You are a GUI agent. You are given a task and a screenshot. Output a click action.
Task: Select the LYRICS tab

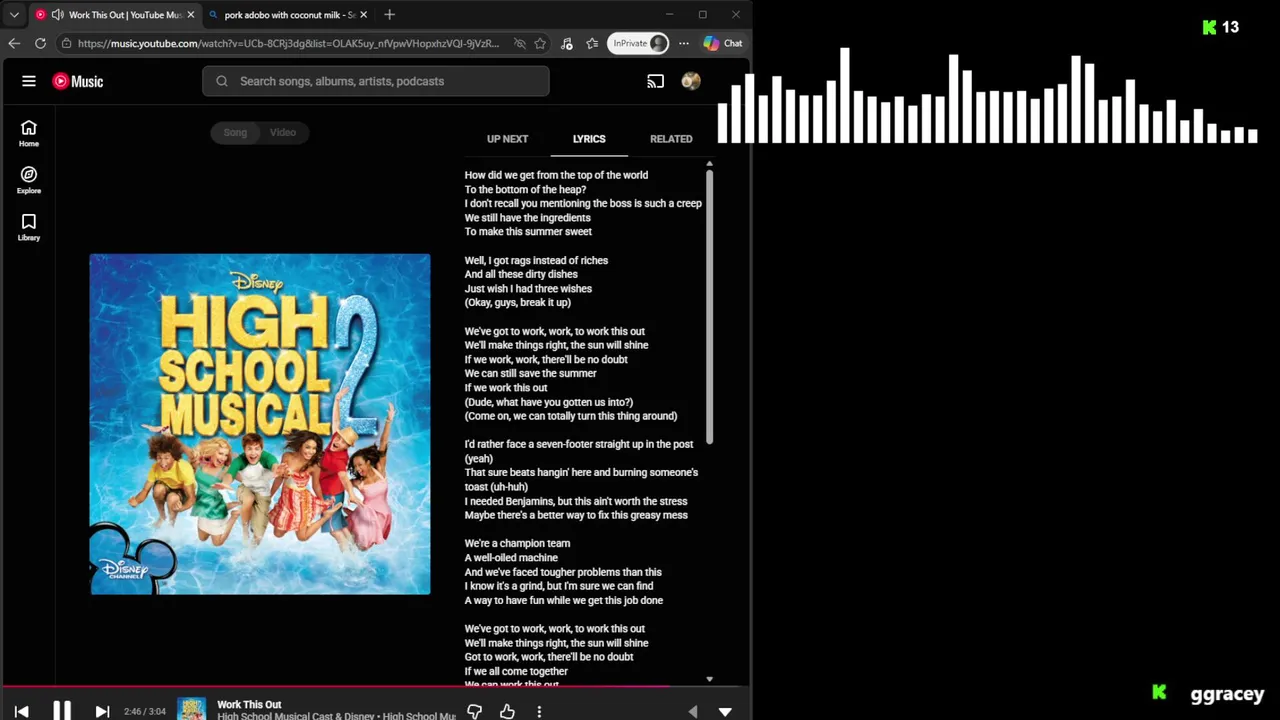click(x=589, y=139)
